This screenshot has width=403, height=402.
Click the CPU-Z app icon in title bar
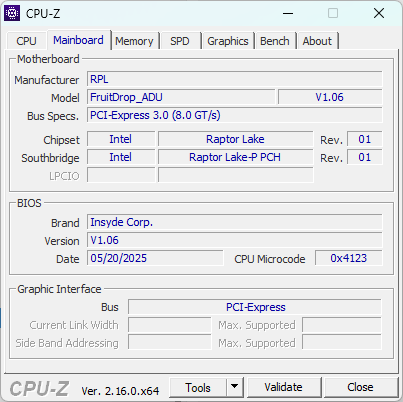pos(12,13)
